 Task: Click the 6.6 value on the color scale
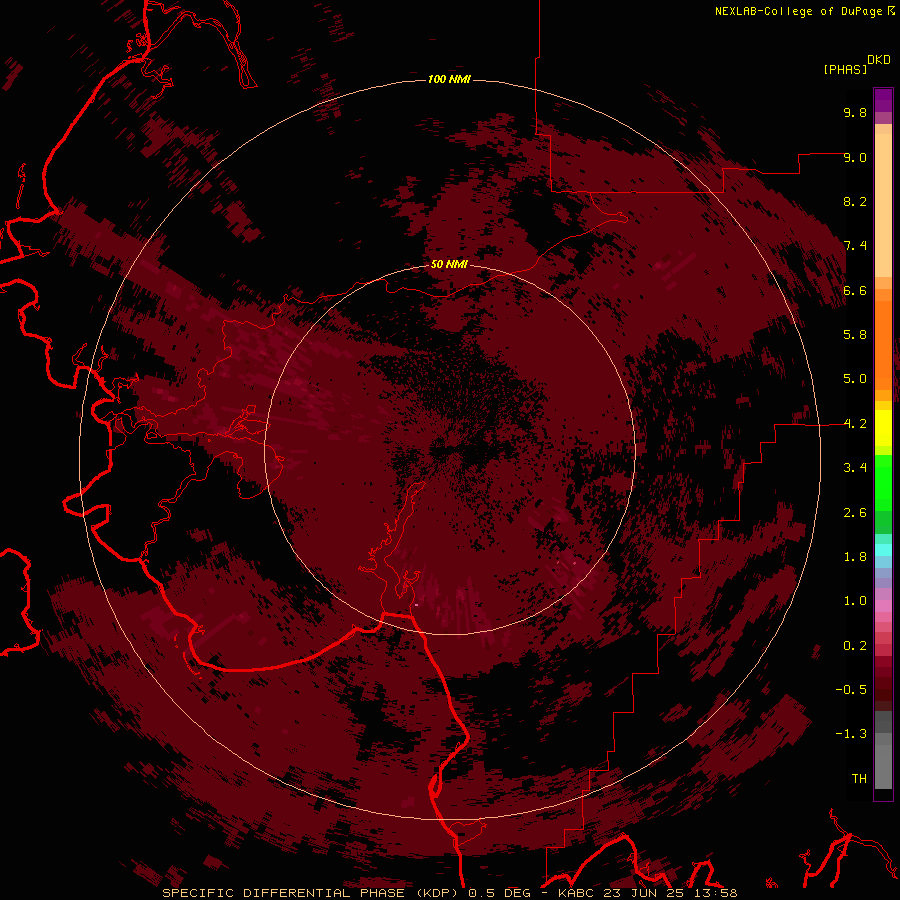click(855, 290)
